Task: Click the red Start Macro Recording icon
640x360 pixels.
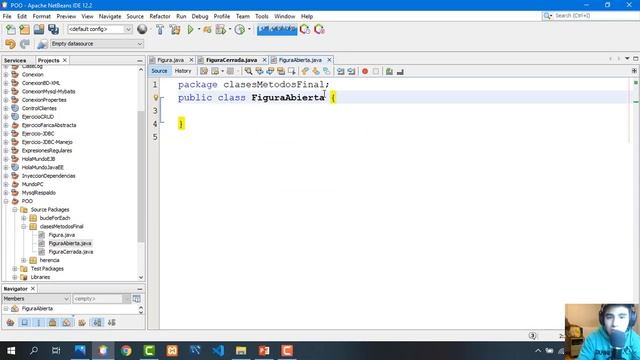Action: click(x=365, y=71)
